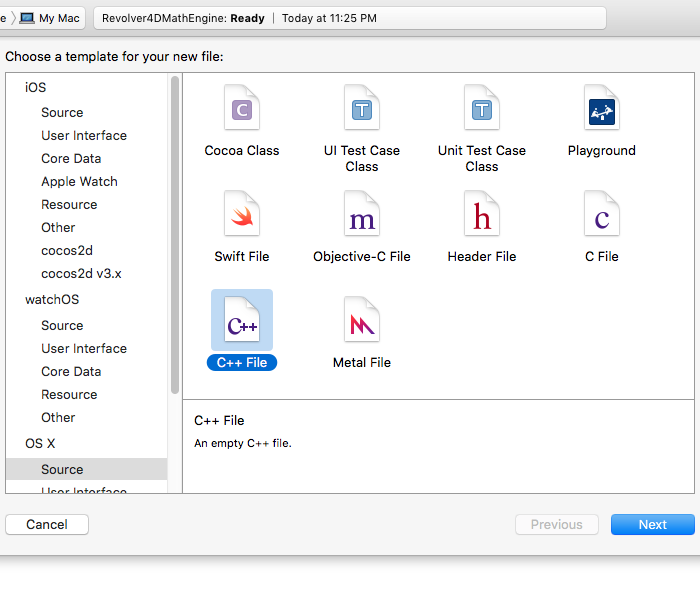This screenshot has width=700, height=601.
Task: Select the My Mac run destination
Action: (x=50, y=18)
